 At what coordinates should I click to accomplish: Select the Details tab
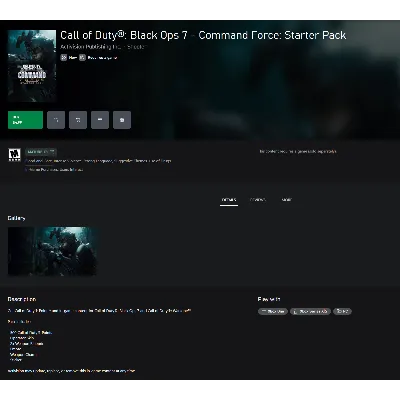click(x=229, y=200)
